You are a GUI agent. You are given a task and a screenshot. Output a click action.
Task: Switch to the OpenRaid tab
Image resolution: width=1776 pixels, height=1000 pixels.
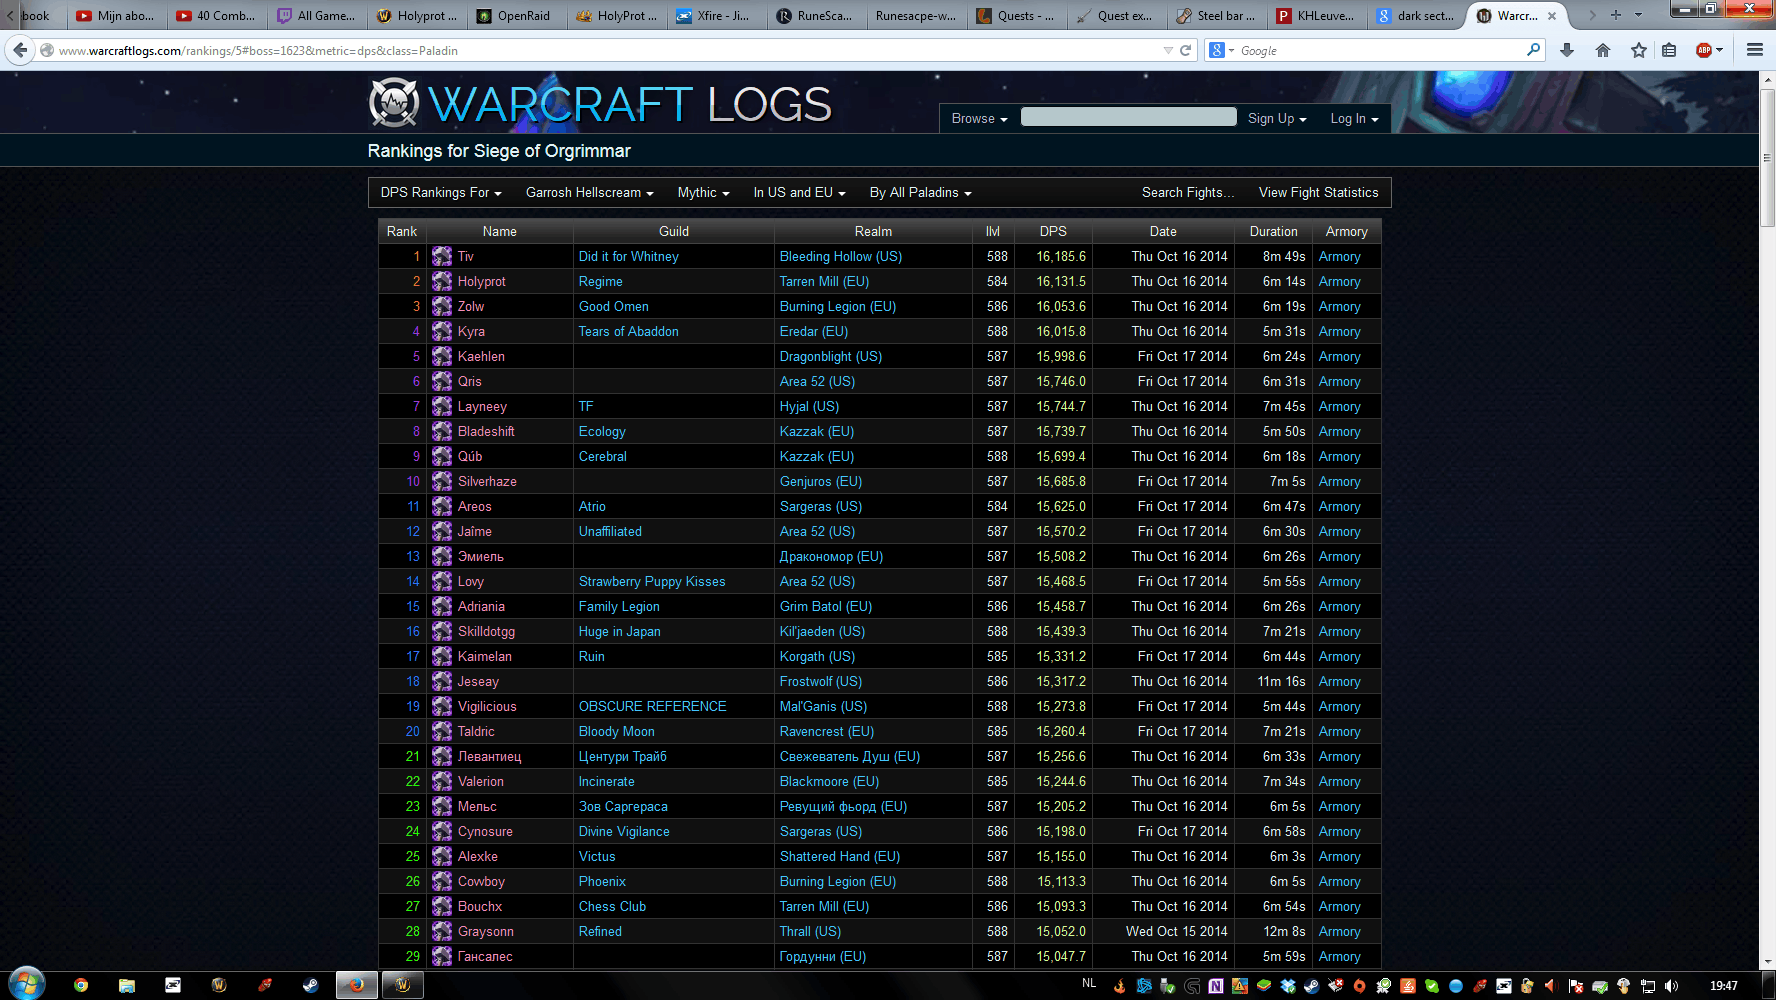click(x=516, y=15)
